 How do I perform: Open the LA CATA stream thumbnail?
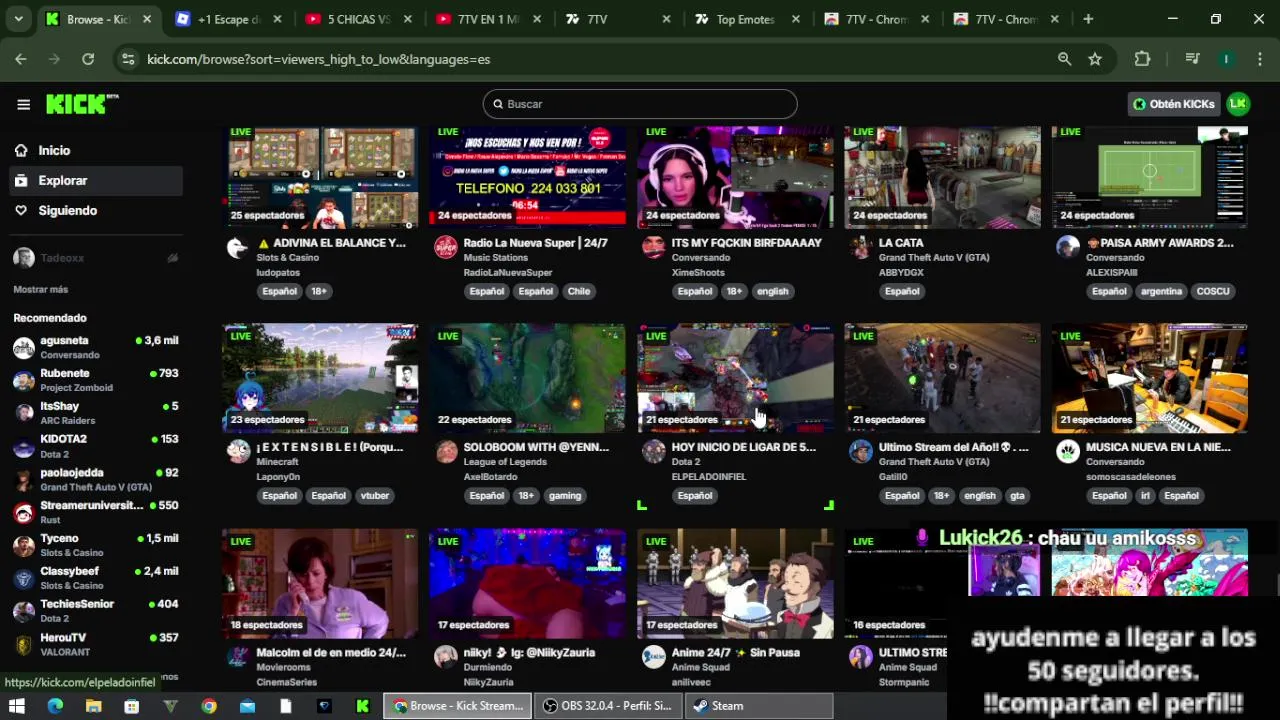coord(942,177)
